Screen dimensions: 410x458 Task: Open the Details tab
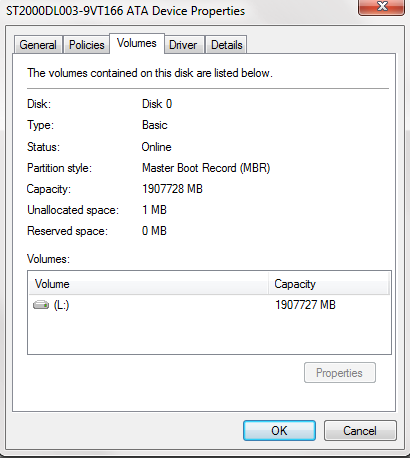click(227, 45)
